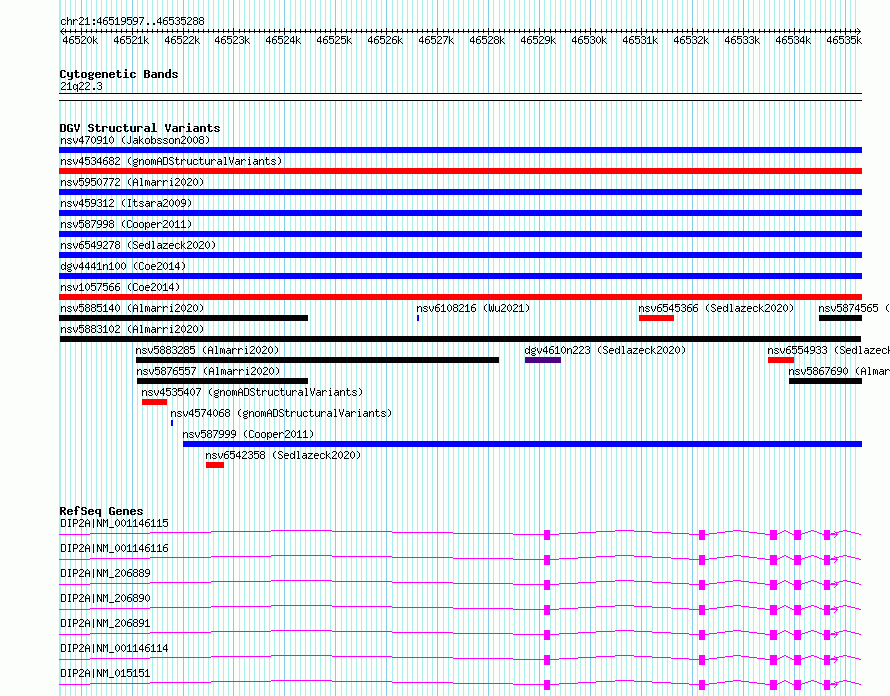Click red bar under nsv6545366
890x696 pixels.
[x=656, y=318]
